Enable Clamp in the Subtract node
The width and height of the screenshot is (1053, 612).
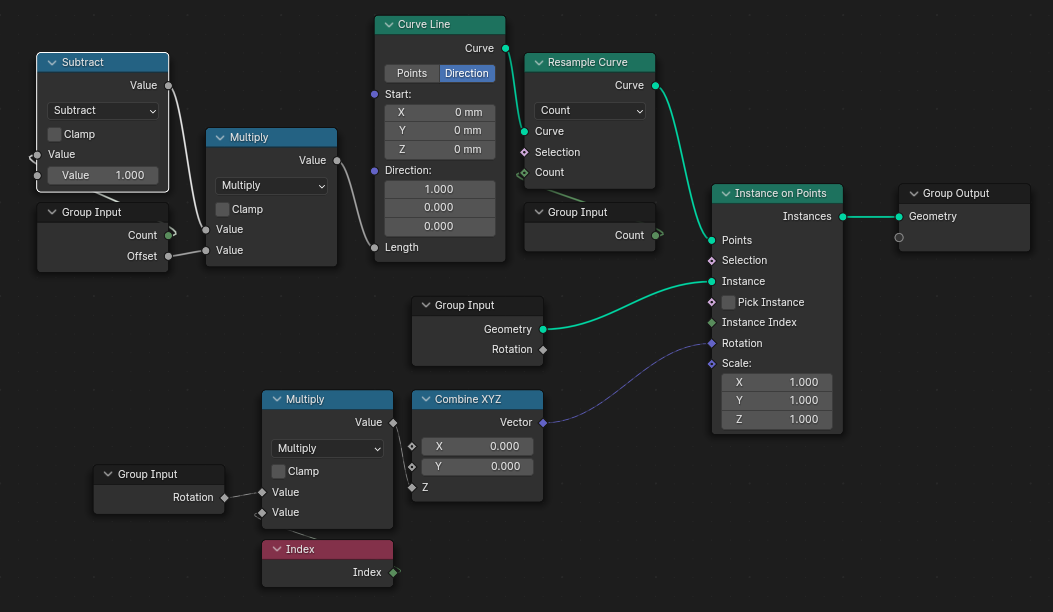(x=54, y=134)
